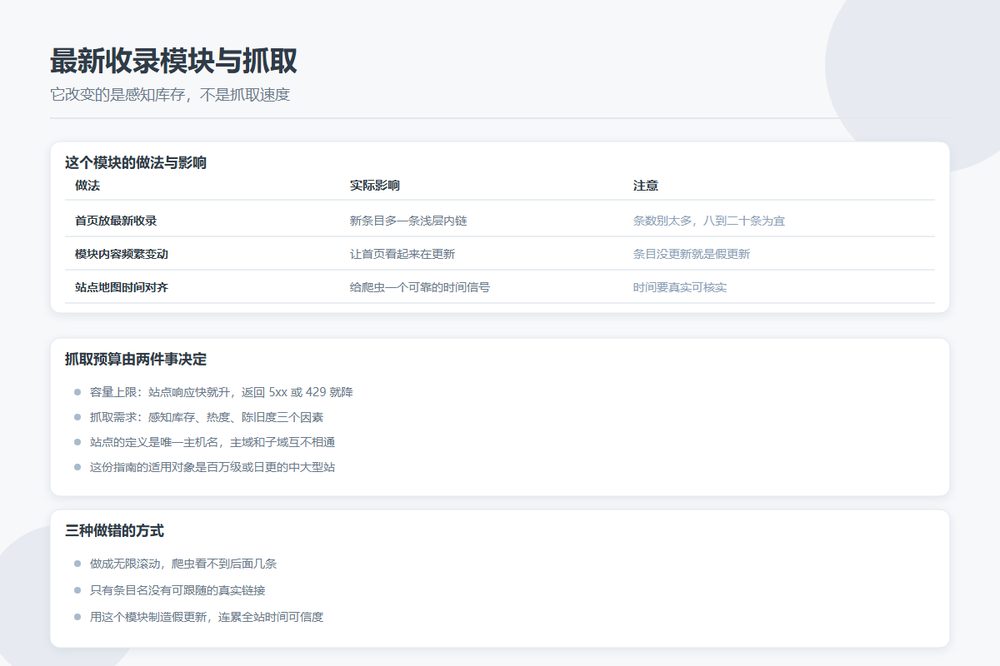
Task: Click bullet 用这个模块制造假更新
Action: (x=207, y=617)
